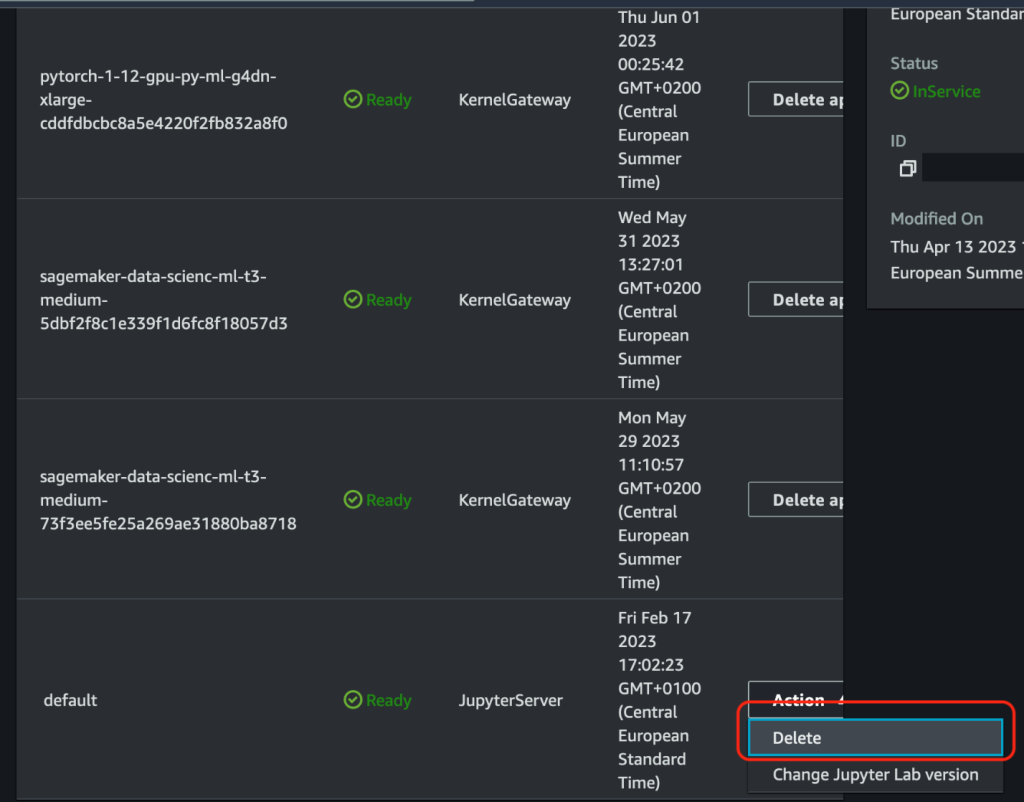
Task: Copy the ID using the copy icon
Action: tap(907, 169)
